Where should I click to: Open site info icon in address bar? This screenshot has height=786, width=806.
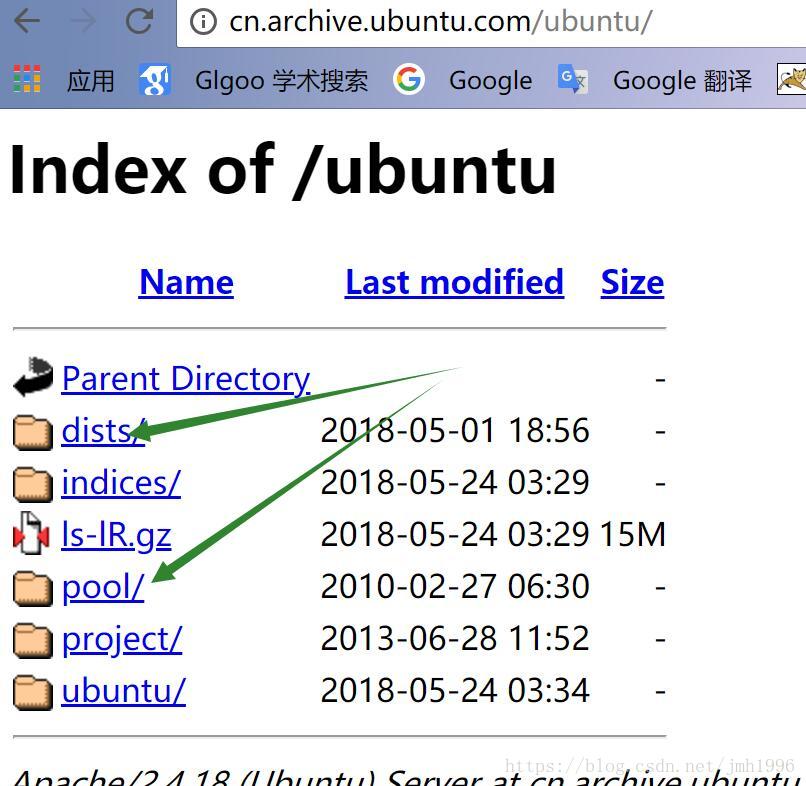(203, 22)
